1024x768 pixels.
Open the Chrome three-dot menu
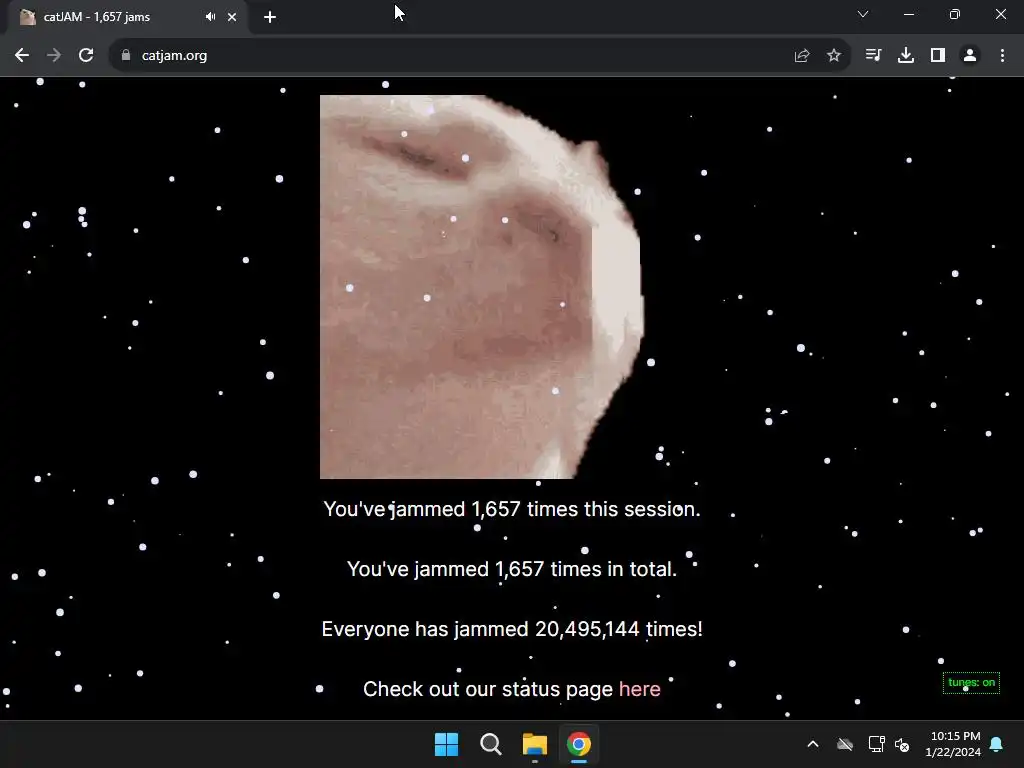coord(1002,56)
